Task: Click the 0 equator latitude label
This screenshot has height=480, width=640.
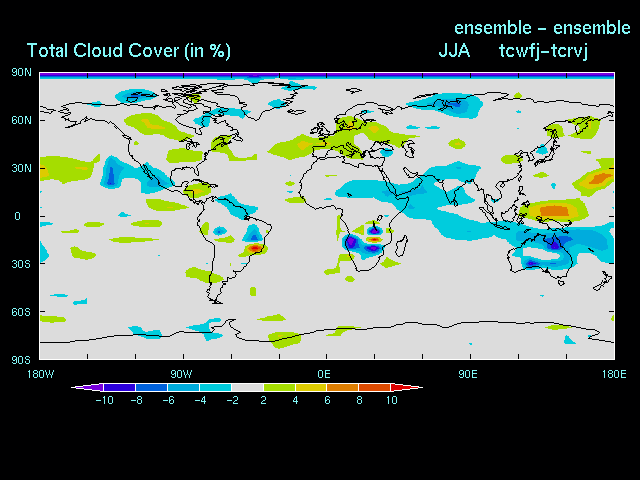Action: [18, 216]
